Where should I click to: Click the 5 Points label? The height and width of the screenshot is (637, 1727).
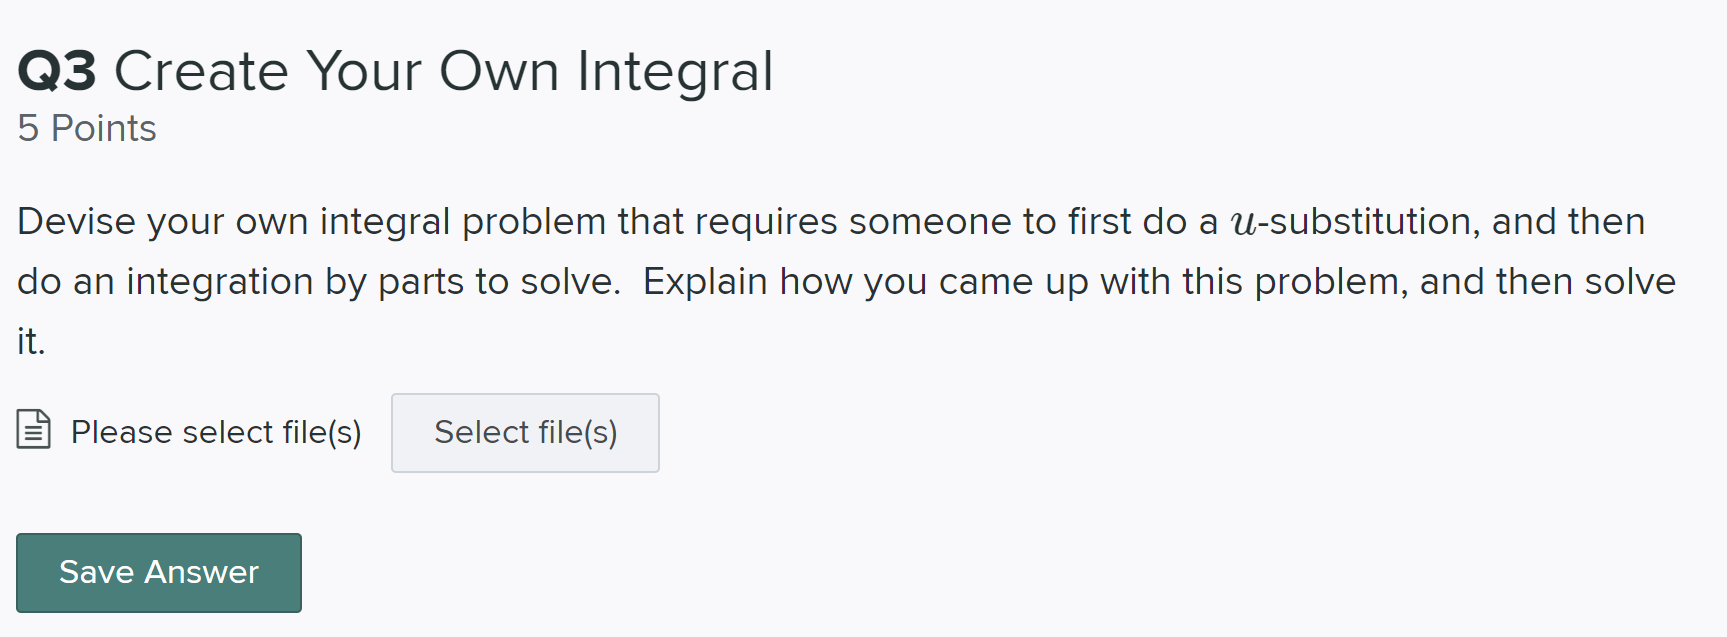tap(86, 127)
